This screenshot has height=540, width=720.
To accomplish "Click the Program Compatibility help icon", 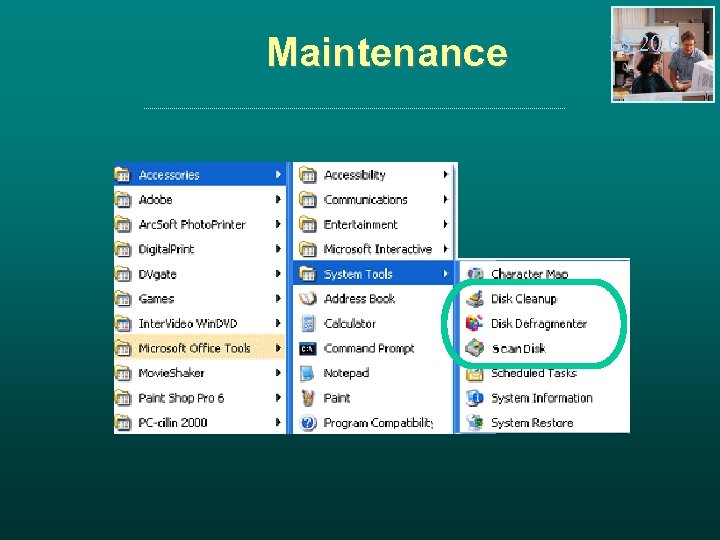I will tap(308, 422).
